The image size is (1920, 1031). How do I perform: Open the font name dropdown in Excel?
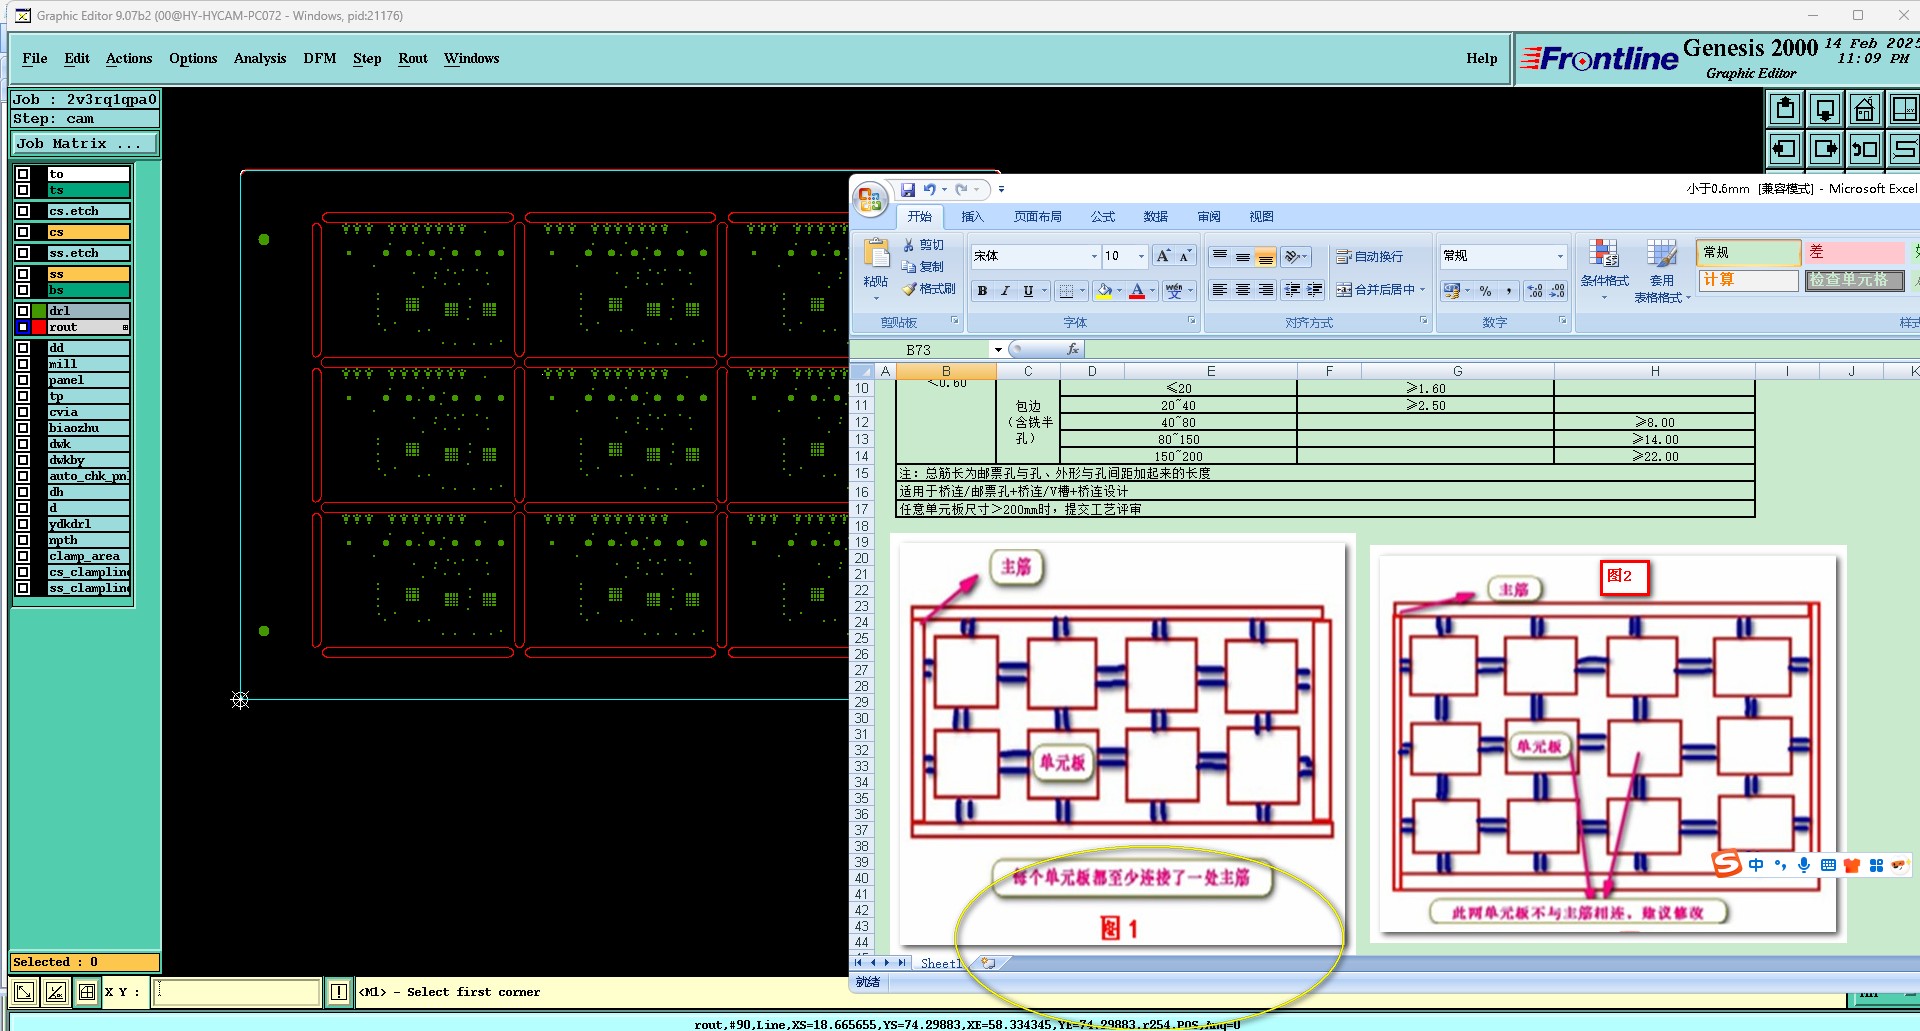tap(1093, 256)
